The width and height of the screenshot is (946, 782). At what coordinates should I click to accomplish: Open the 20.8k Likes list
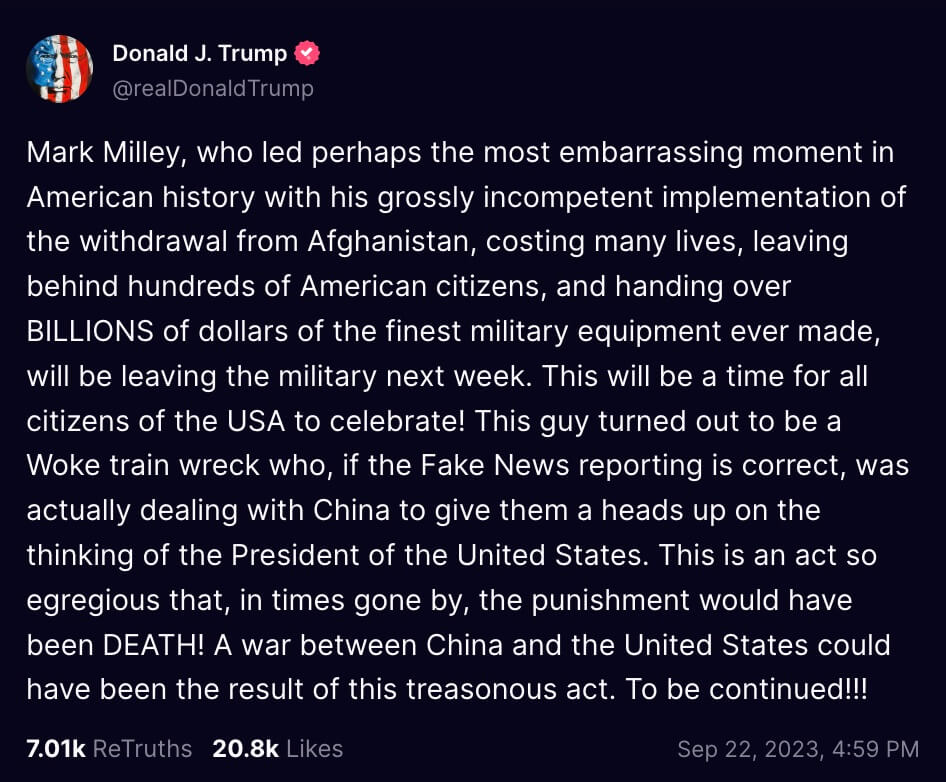(x=277, y=749)
